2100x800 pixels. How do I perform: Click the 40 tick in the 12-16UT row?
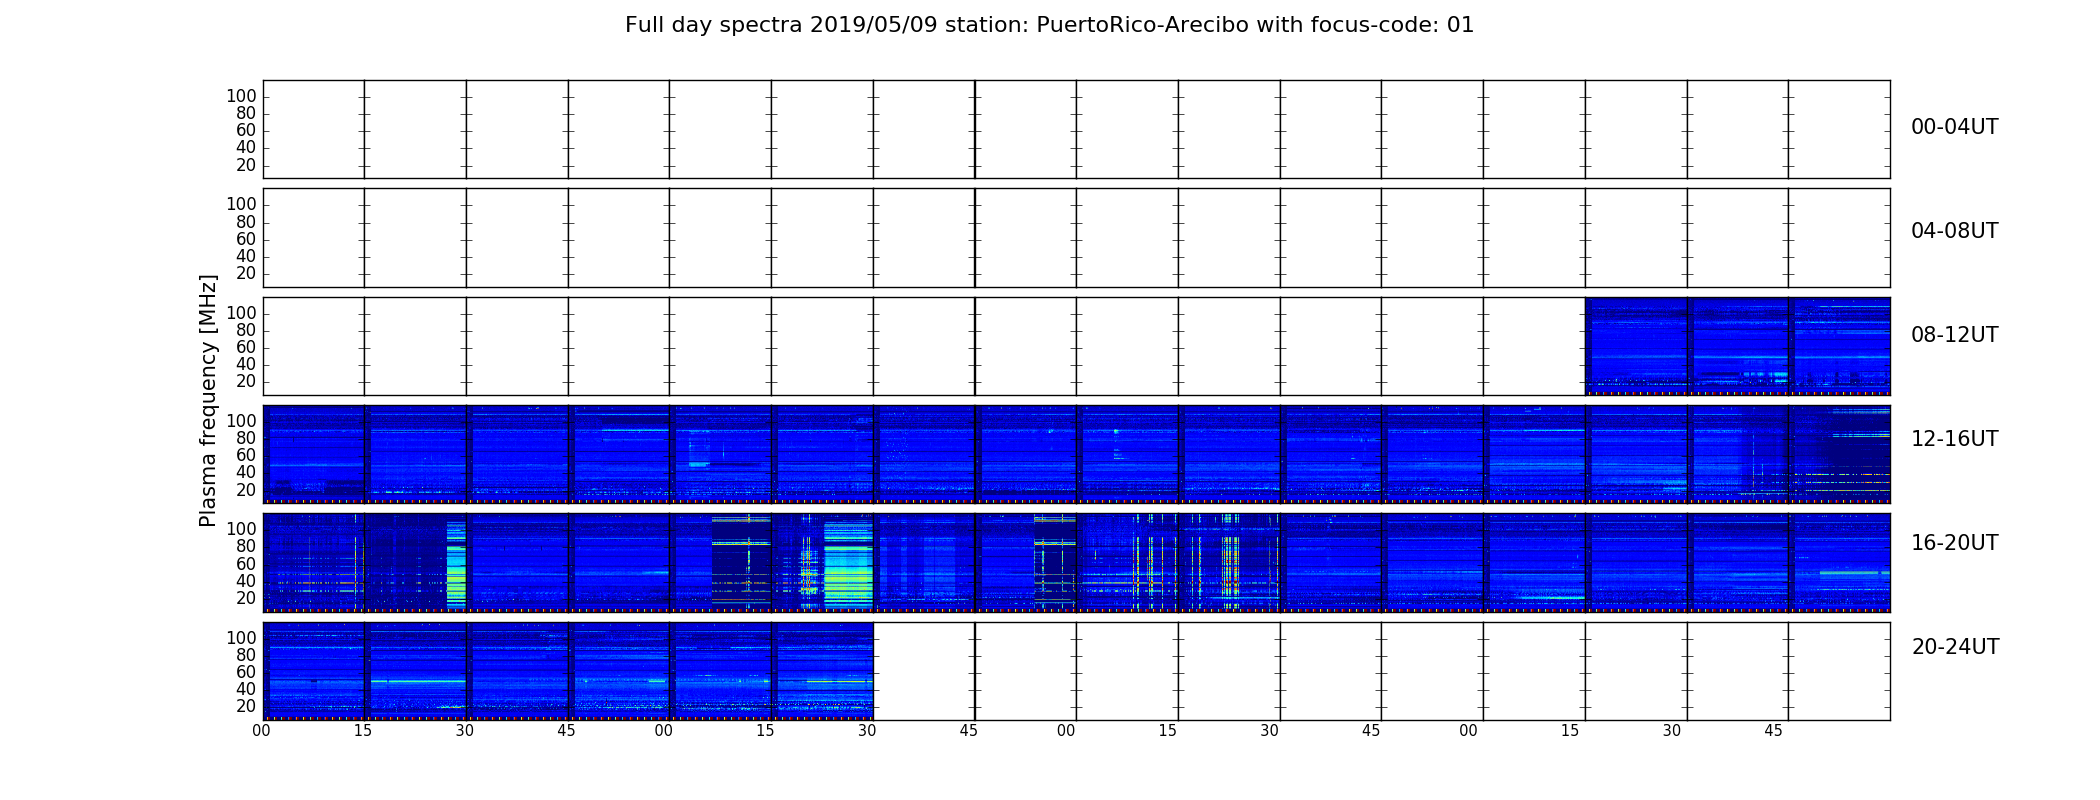(x=246, y=473)
